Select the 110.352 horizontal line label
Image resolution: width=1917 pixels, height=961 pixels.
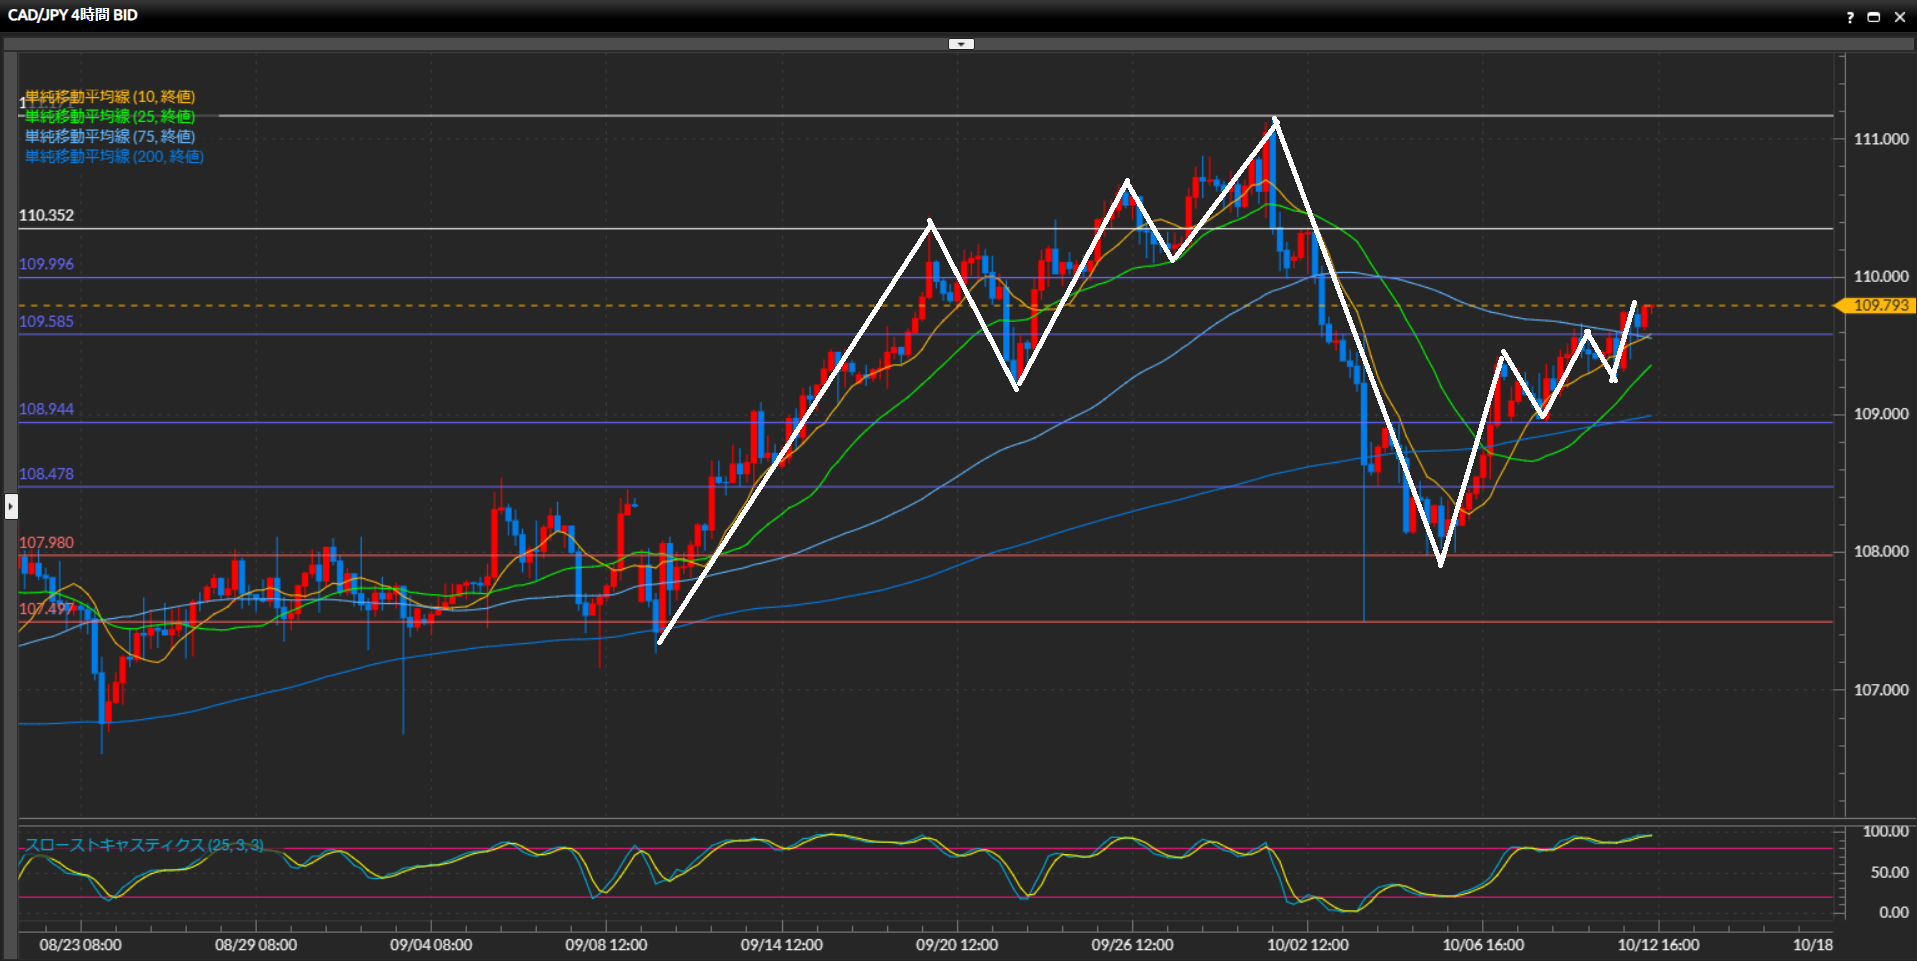pos(46,215)
